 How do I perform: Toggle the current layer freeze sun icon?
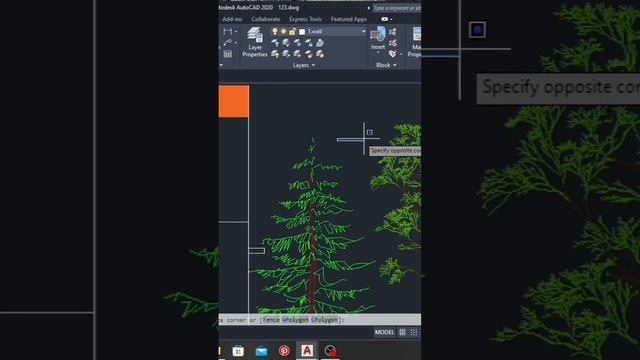click(x=284, y=31)
